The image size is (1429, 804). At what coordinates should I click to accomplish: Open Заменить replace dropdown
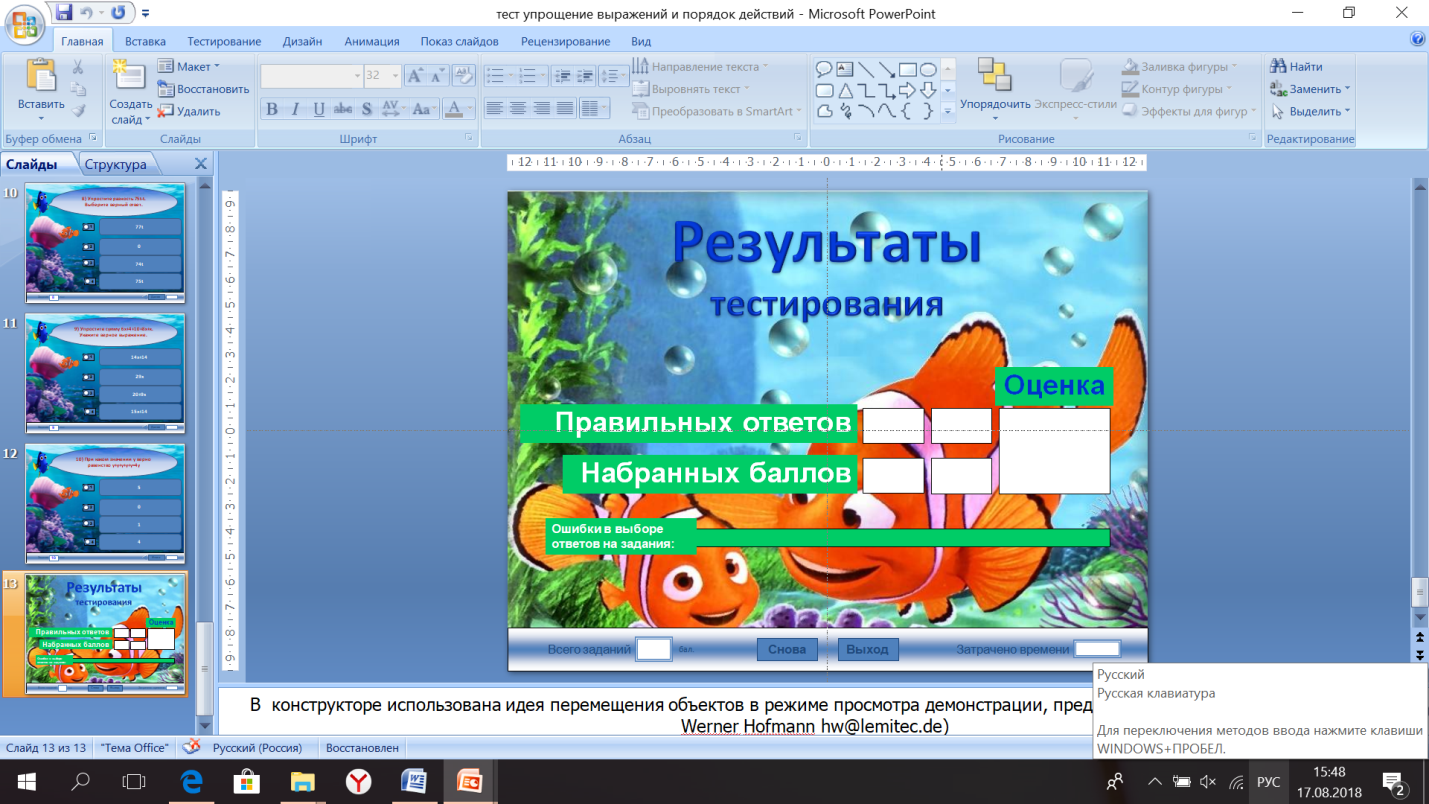(1311, 89)
